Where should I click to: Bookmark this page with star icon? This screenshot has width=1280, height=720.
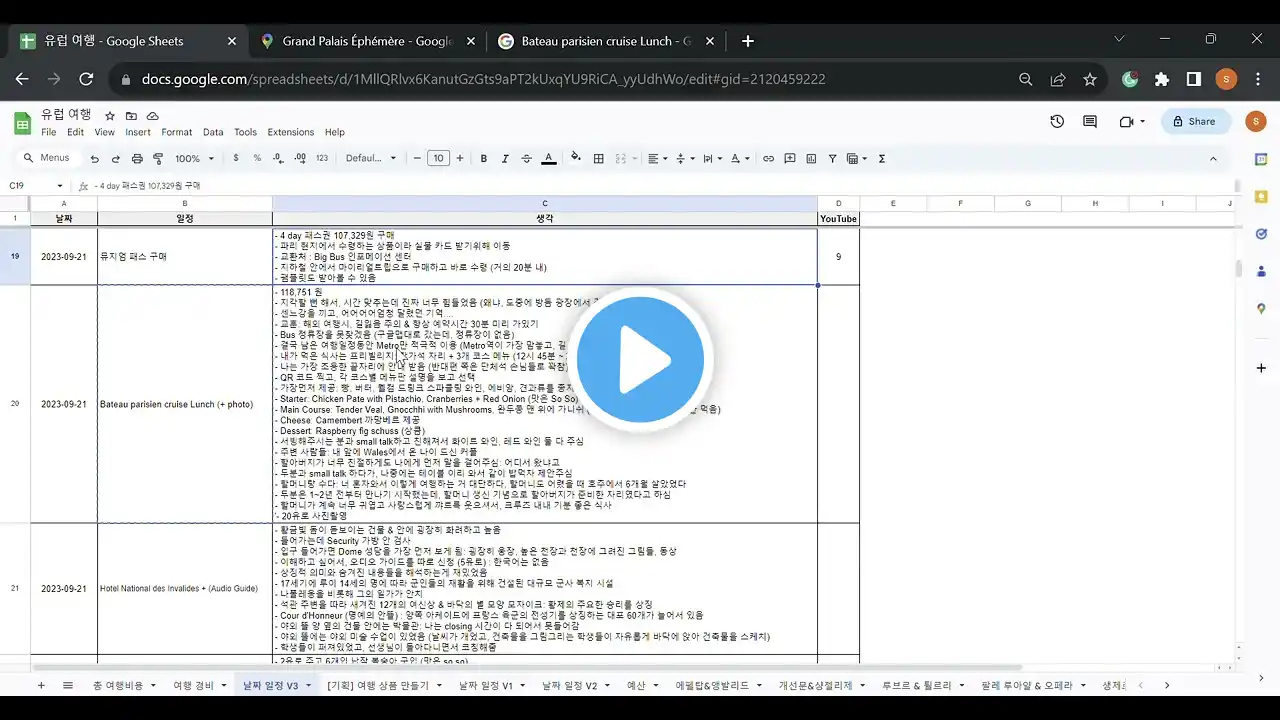1090,79
